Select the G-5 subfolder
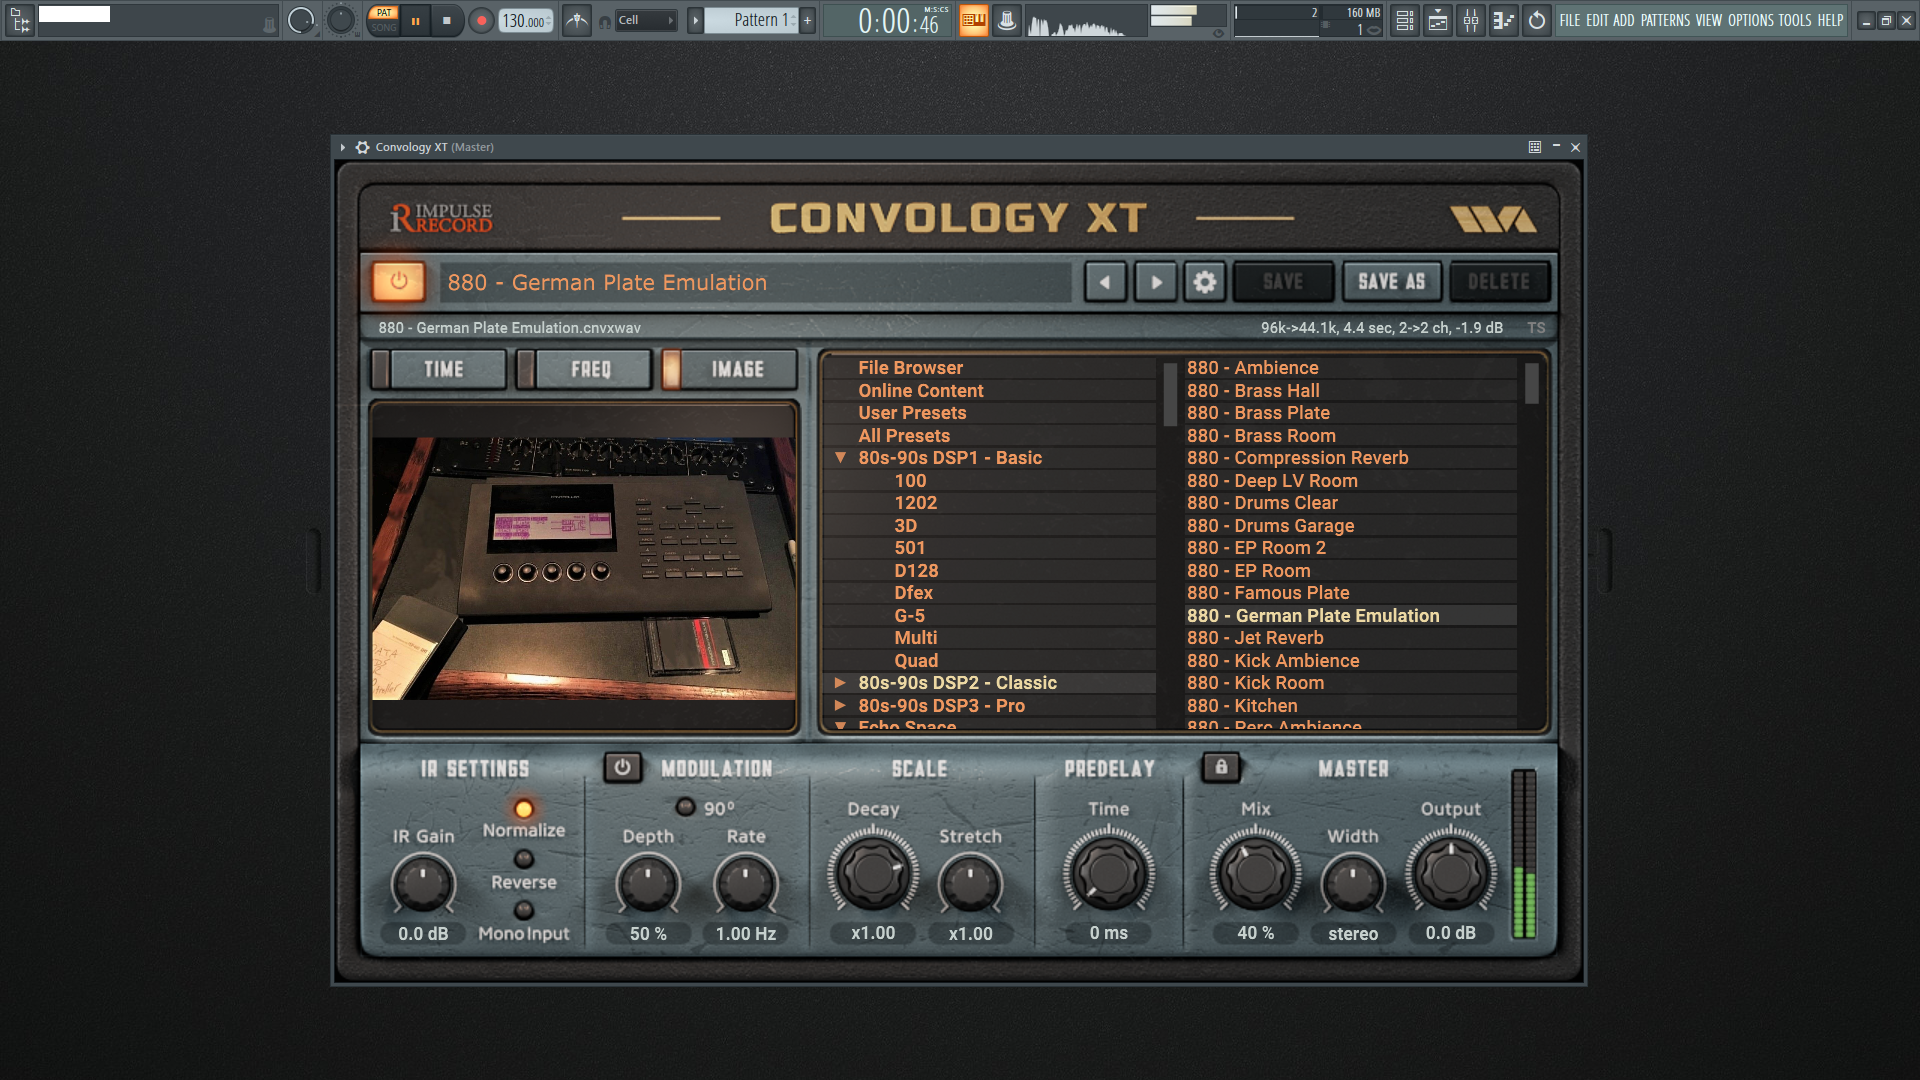The width and height of the screenshot is (1920, 1080). point(910,616)
